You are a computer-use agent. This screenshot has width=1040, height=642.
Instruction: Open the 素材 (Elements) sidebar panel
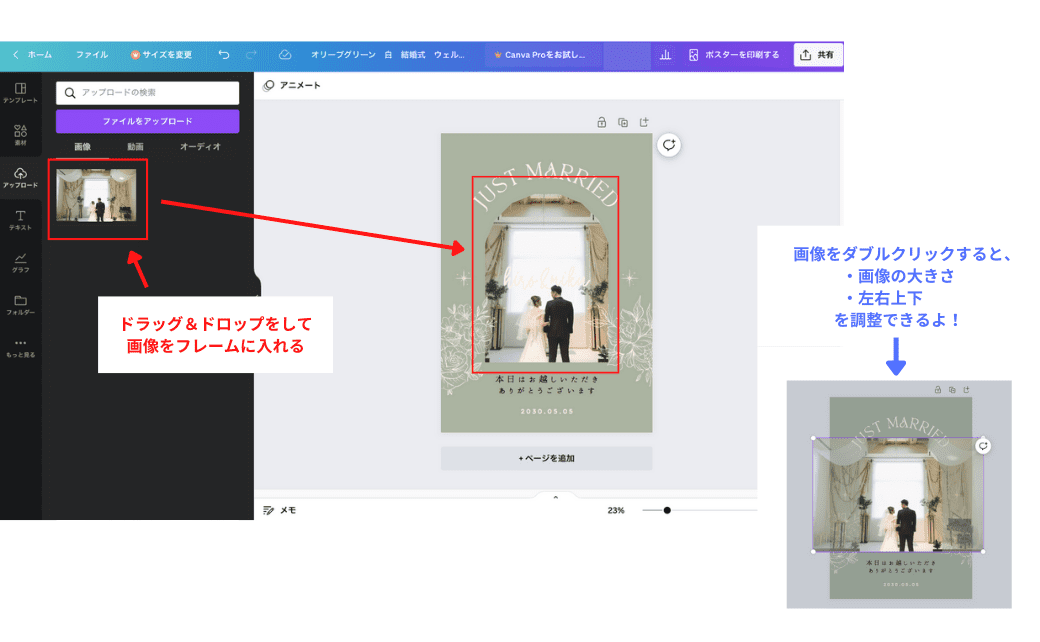(20, 135)
